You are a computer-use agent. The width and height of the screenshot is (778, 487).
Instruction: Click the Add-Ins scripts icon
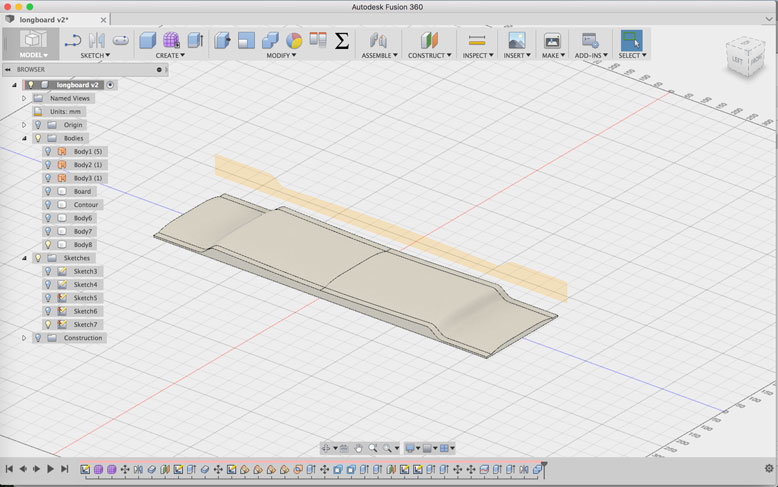point(590,40)
